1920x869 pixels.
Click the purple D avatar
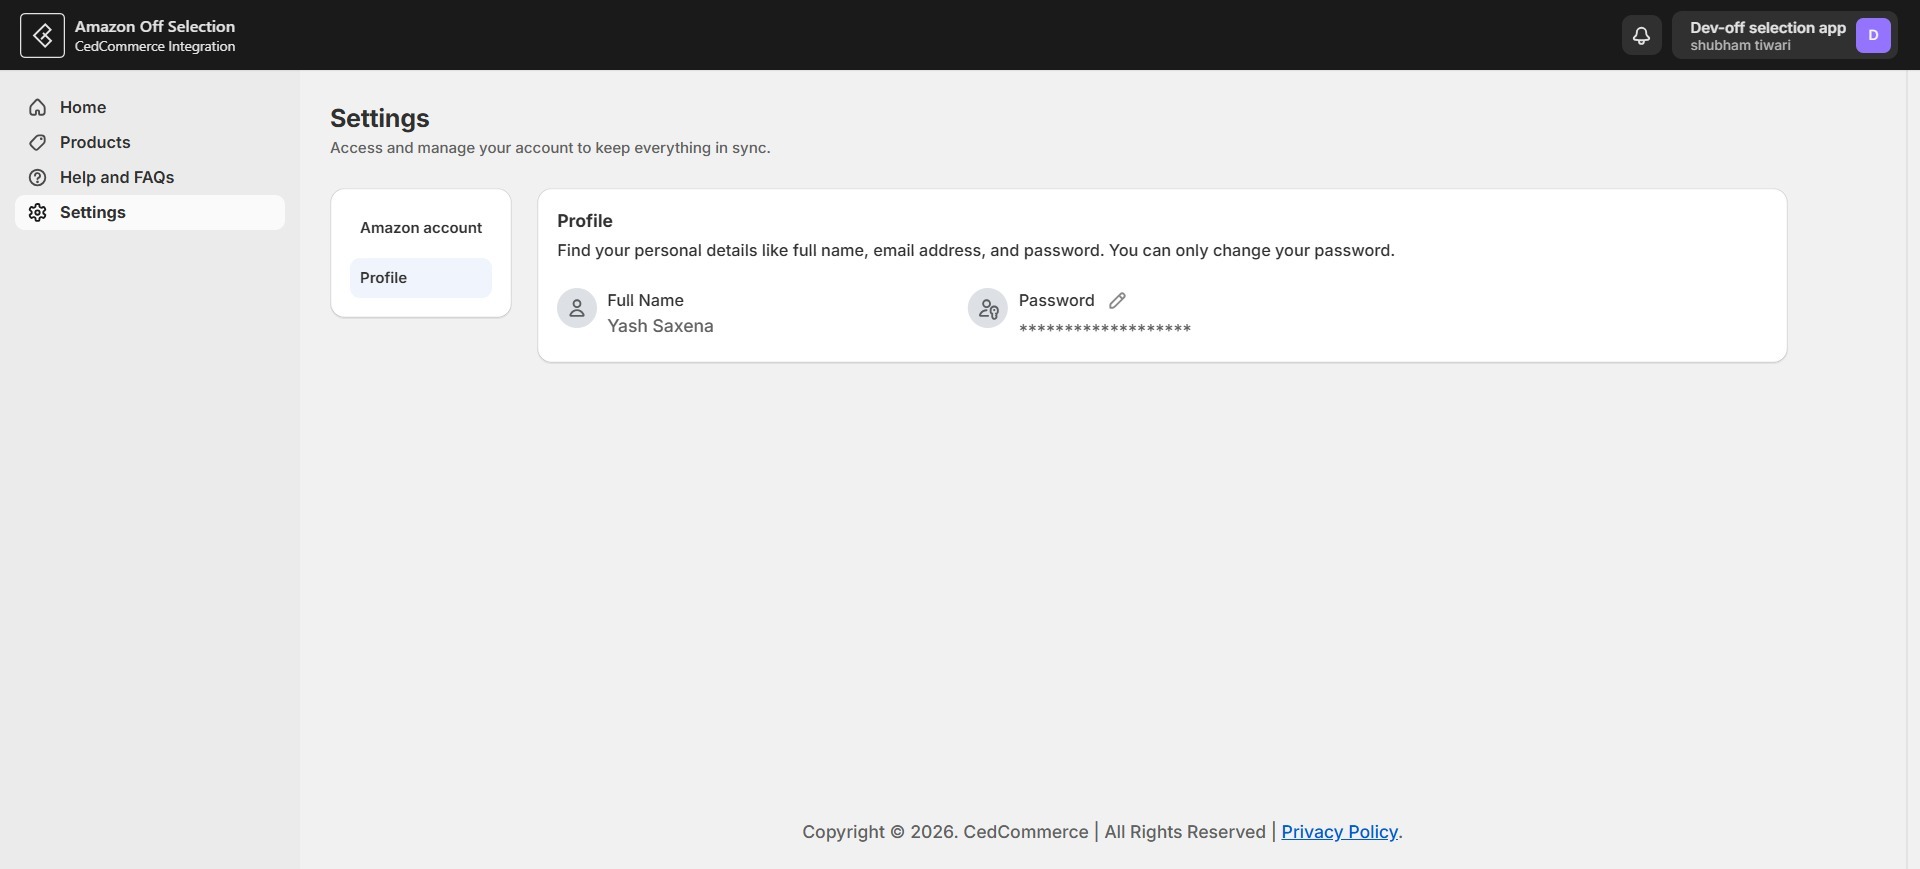click(1873, 35)
